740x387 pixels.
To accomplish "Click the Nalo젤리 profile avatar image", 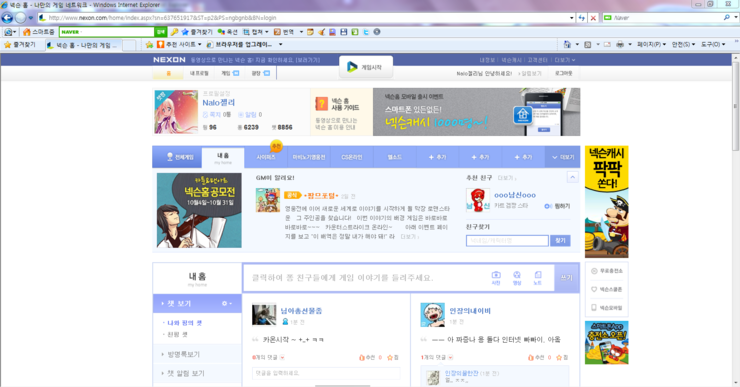I will pyautogui.click(x=176, y=112).
